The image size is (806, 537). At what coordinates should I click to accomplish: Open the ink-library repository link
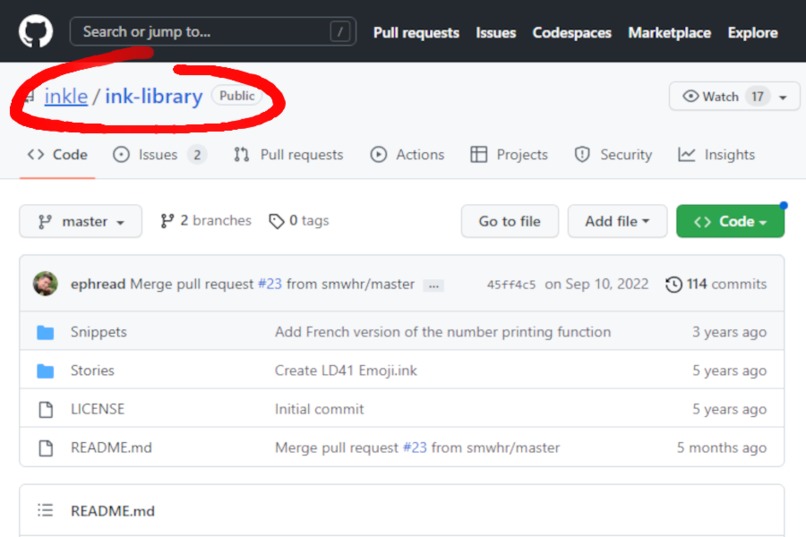(x=154, y=96)
